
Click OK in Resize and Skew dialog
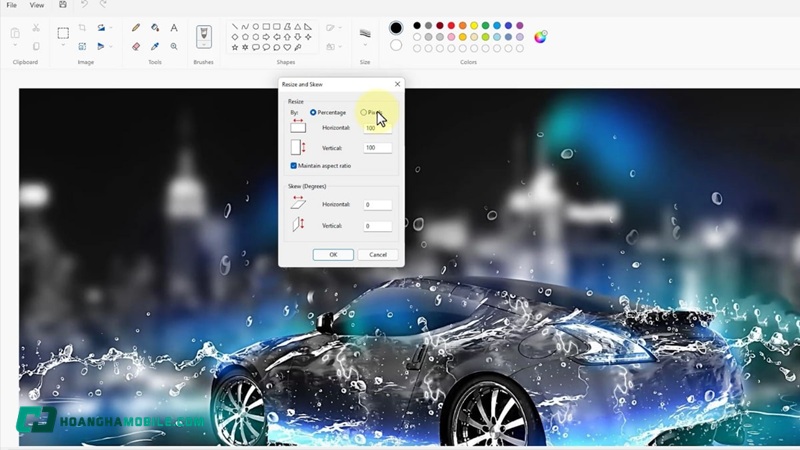[x=333, y=255]
